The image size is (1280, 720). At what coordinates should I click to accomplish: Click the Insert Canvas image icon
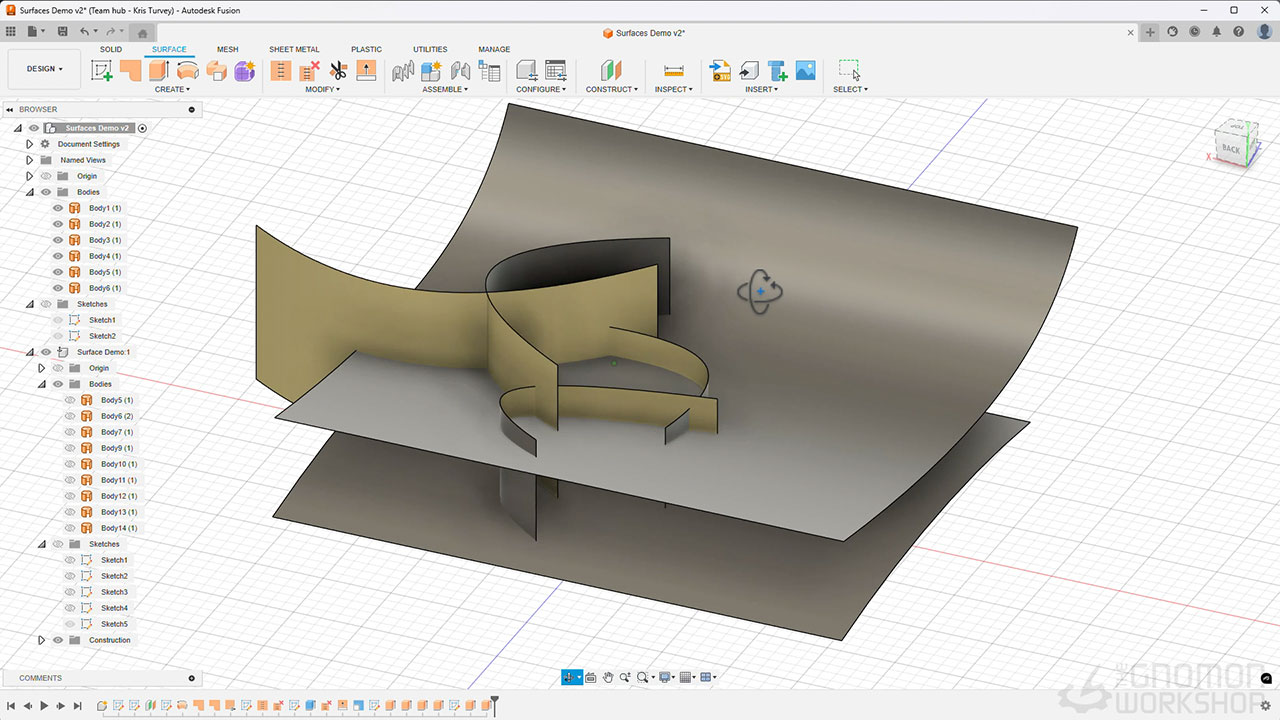click(x=805, y=71)
